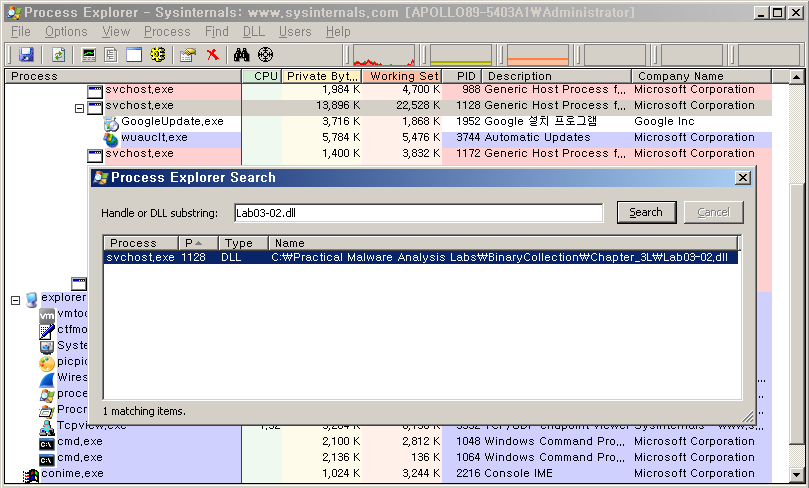Select the svchost.exe Lab03-02.dll search result
The height and width of the screenshot is (488, 809).
point(420,257)
